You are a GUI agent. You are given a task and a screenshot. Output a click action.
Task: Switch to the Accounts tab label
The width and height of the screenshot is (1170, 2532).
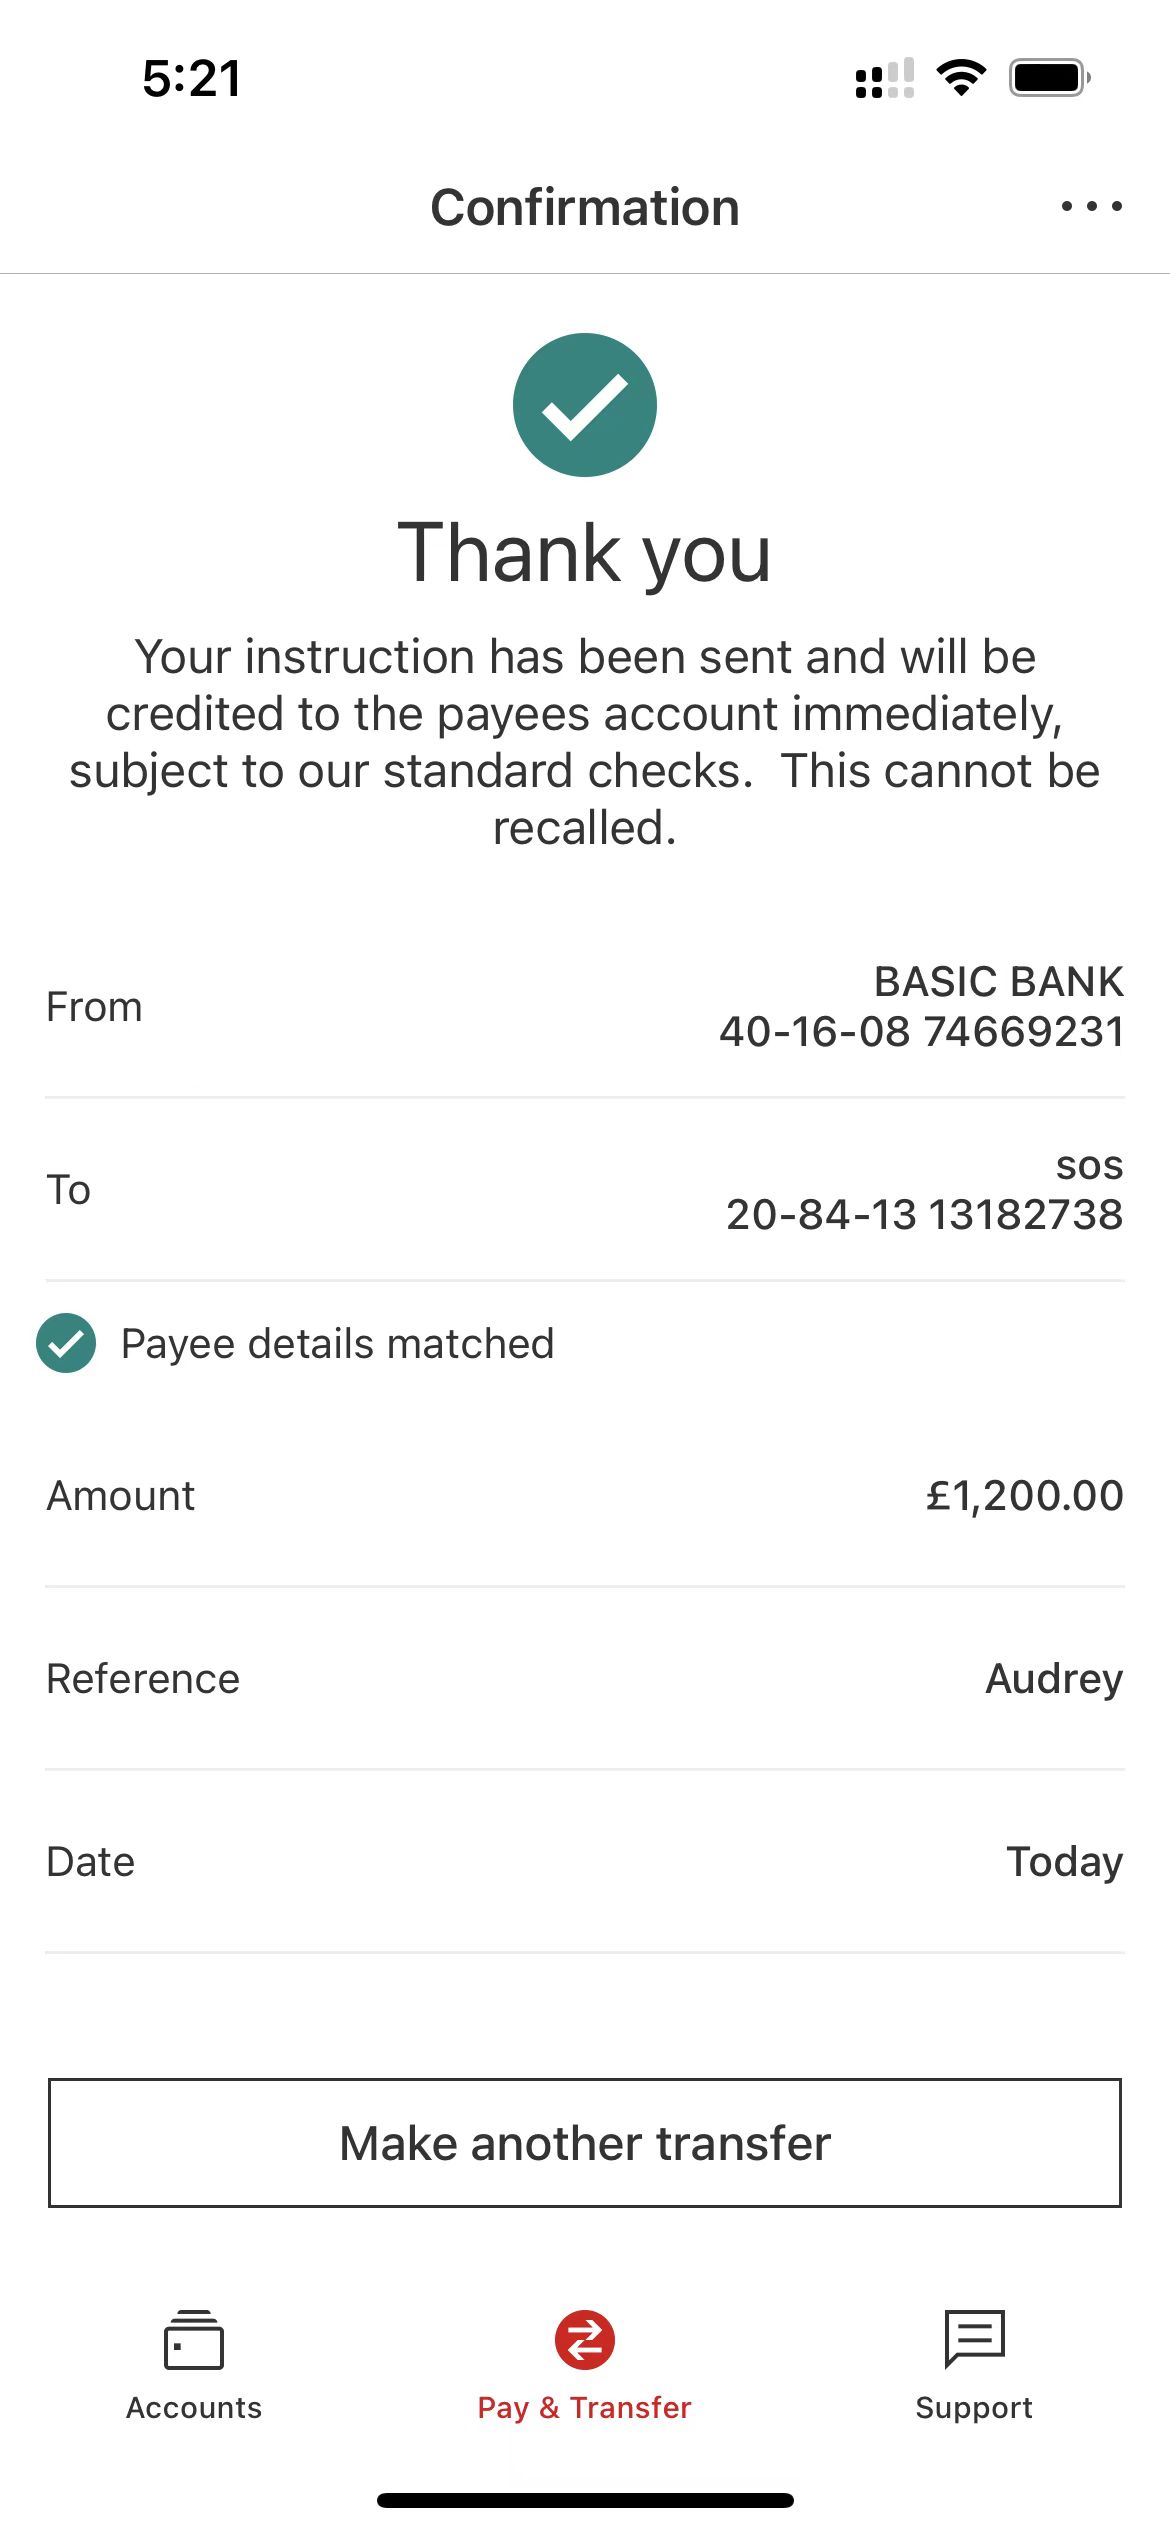(x=194, y=2407)
